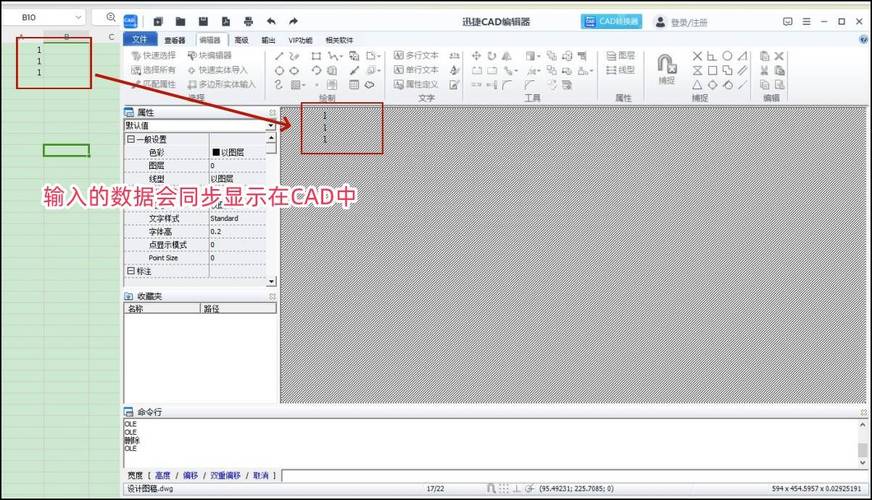The image size is (872, 500).
Task: Switch to the 高级 advanced tab
Action: pyautogui.click(x=241, y=40)
